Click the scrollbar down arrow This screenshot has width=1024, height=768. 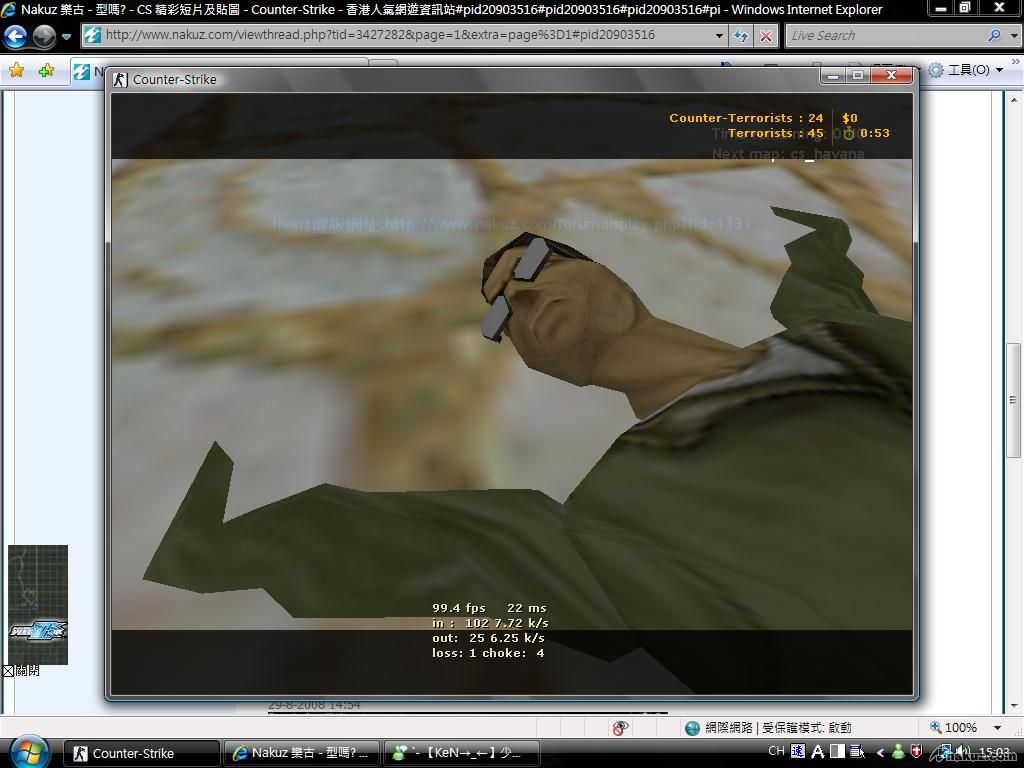click(1014, 705)
